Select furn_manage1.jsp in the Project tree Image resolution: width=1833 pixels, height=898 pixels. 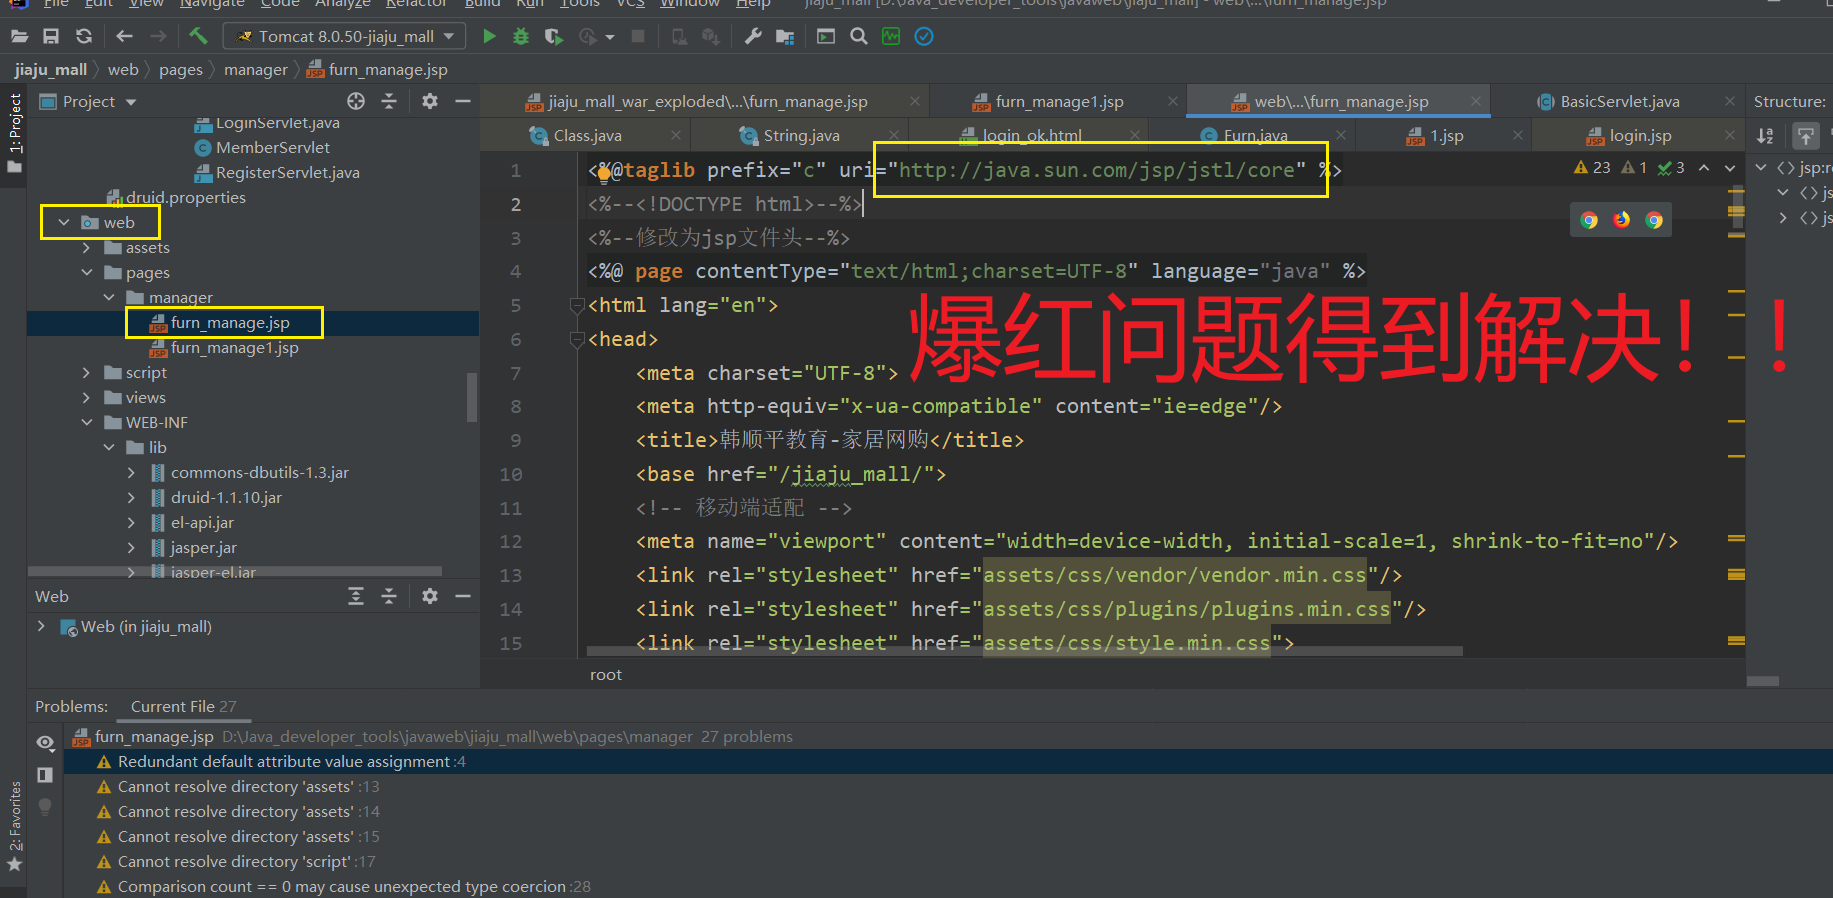234,347
